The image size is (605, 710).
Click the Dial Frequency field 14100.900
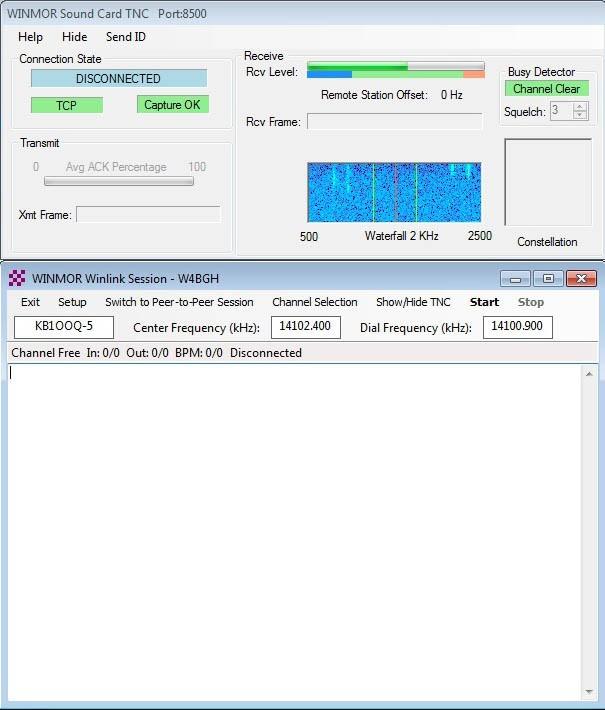[518, 327]
